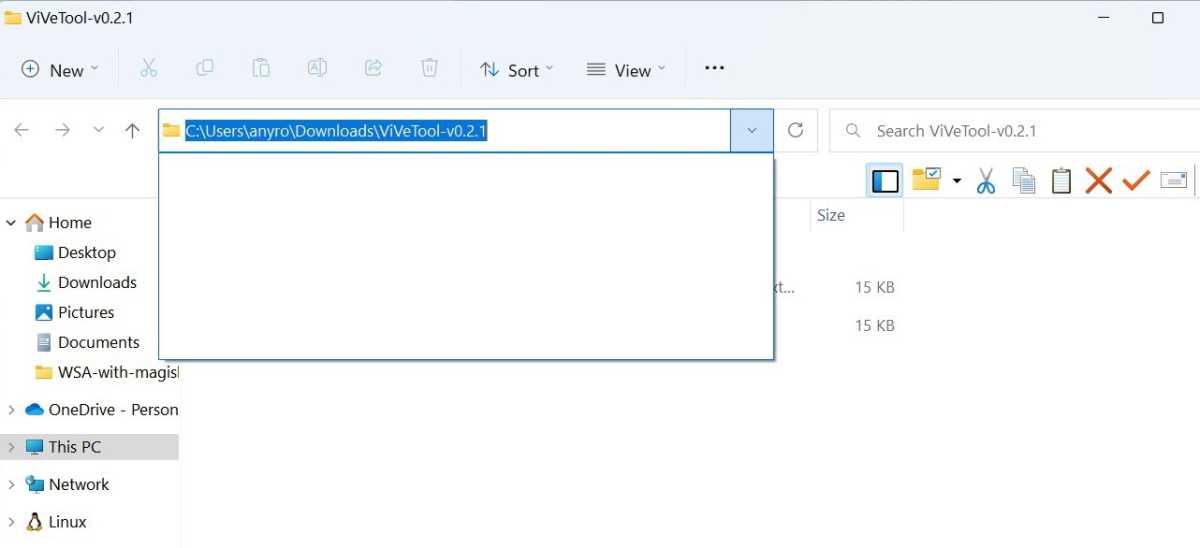This screenshot has height=548, width=1200.
Task: Click the folder options icon with checkmark
Action: click(926, 180)
